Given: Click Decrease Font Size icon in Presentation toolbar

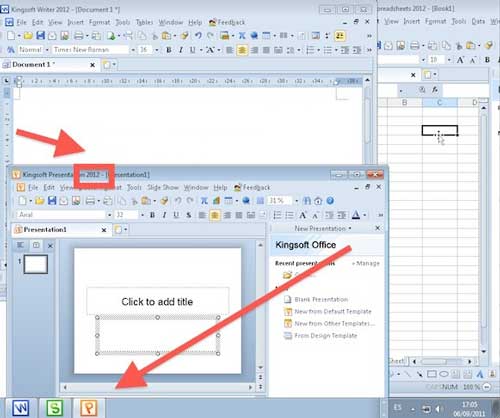Looking at the screenshot, I should pos(315,215).
